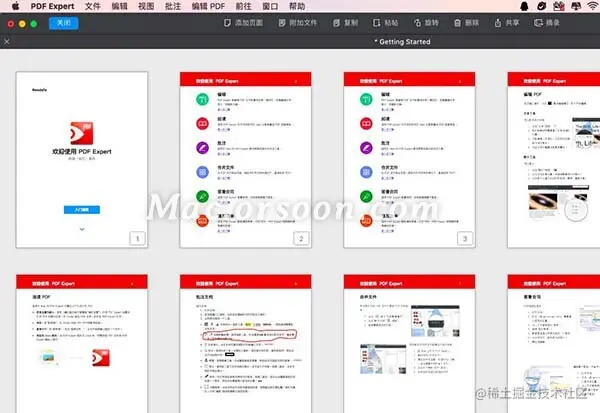
Task: Click the red Read icon on page 2
Action: [202, 123]
